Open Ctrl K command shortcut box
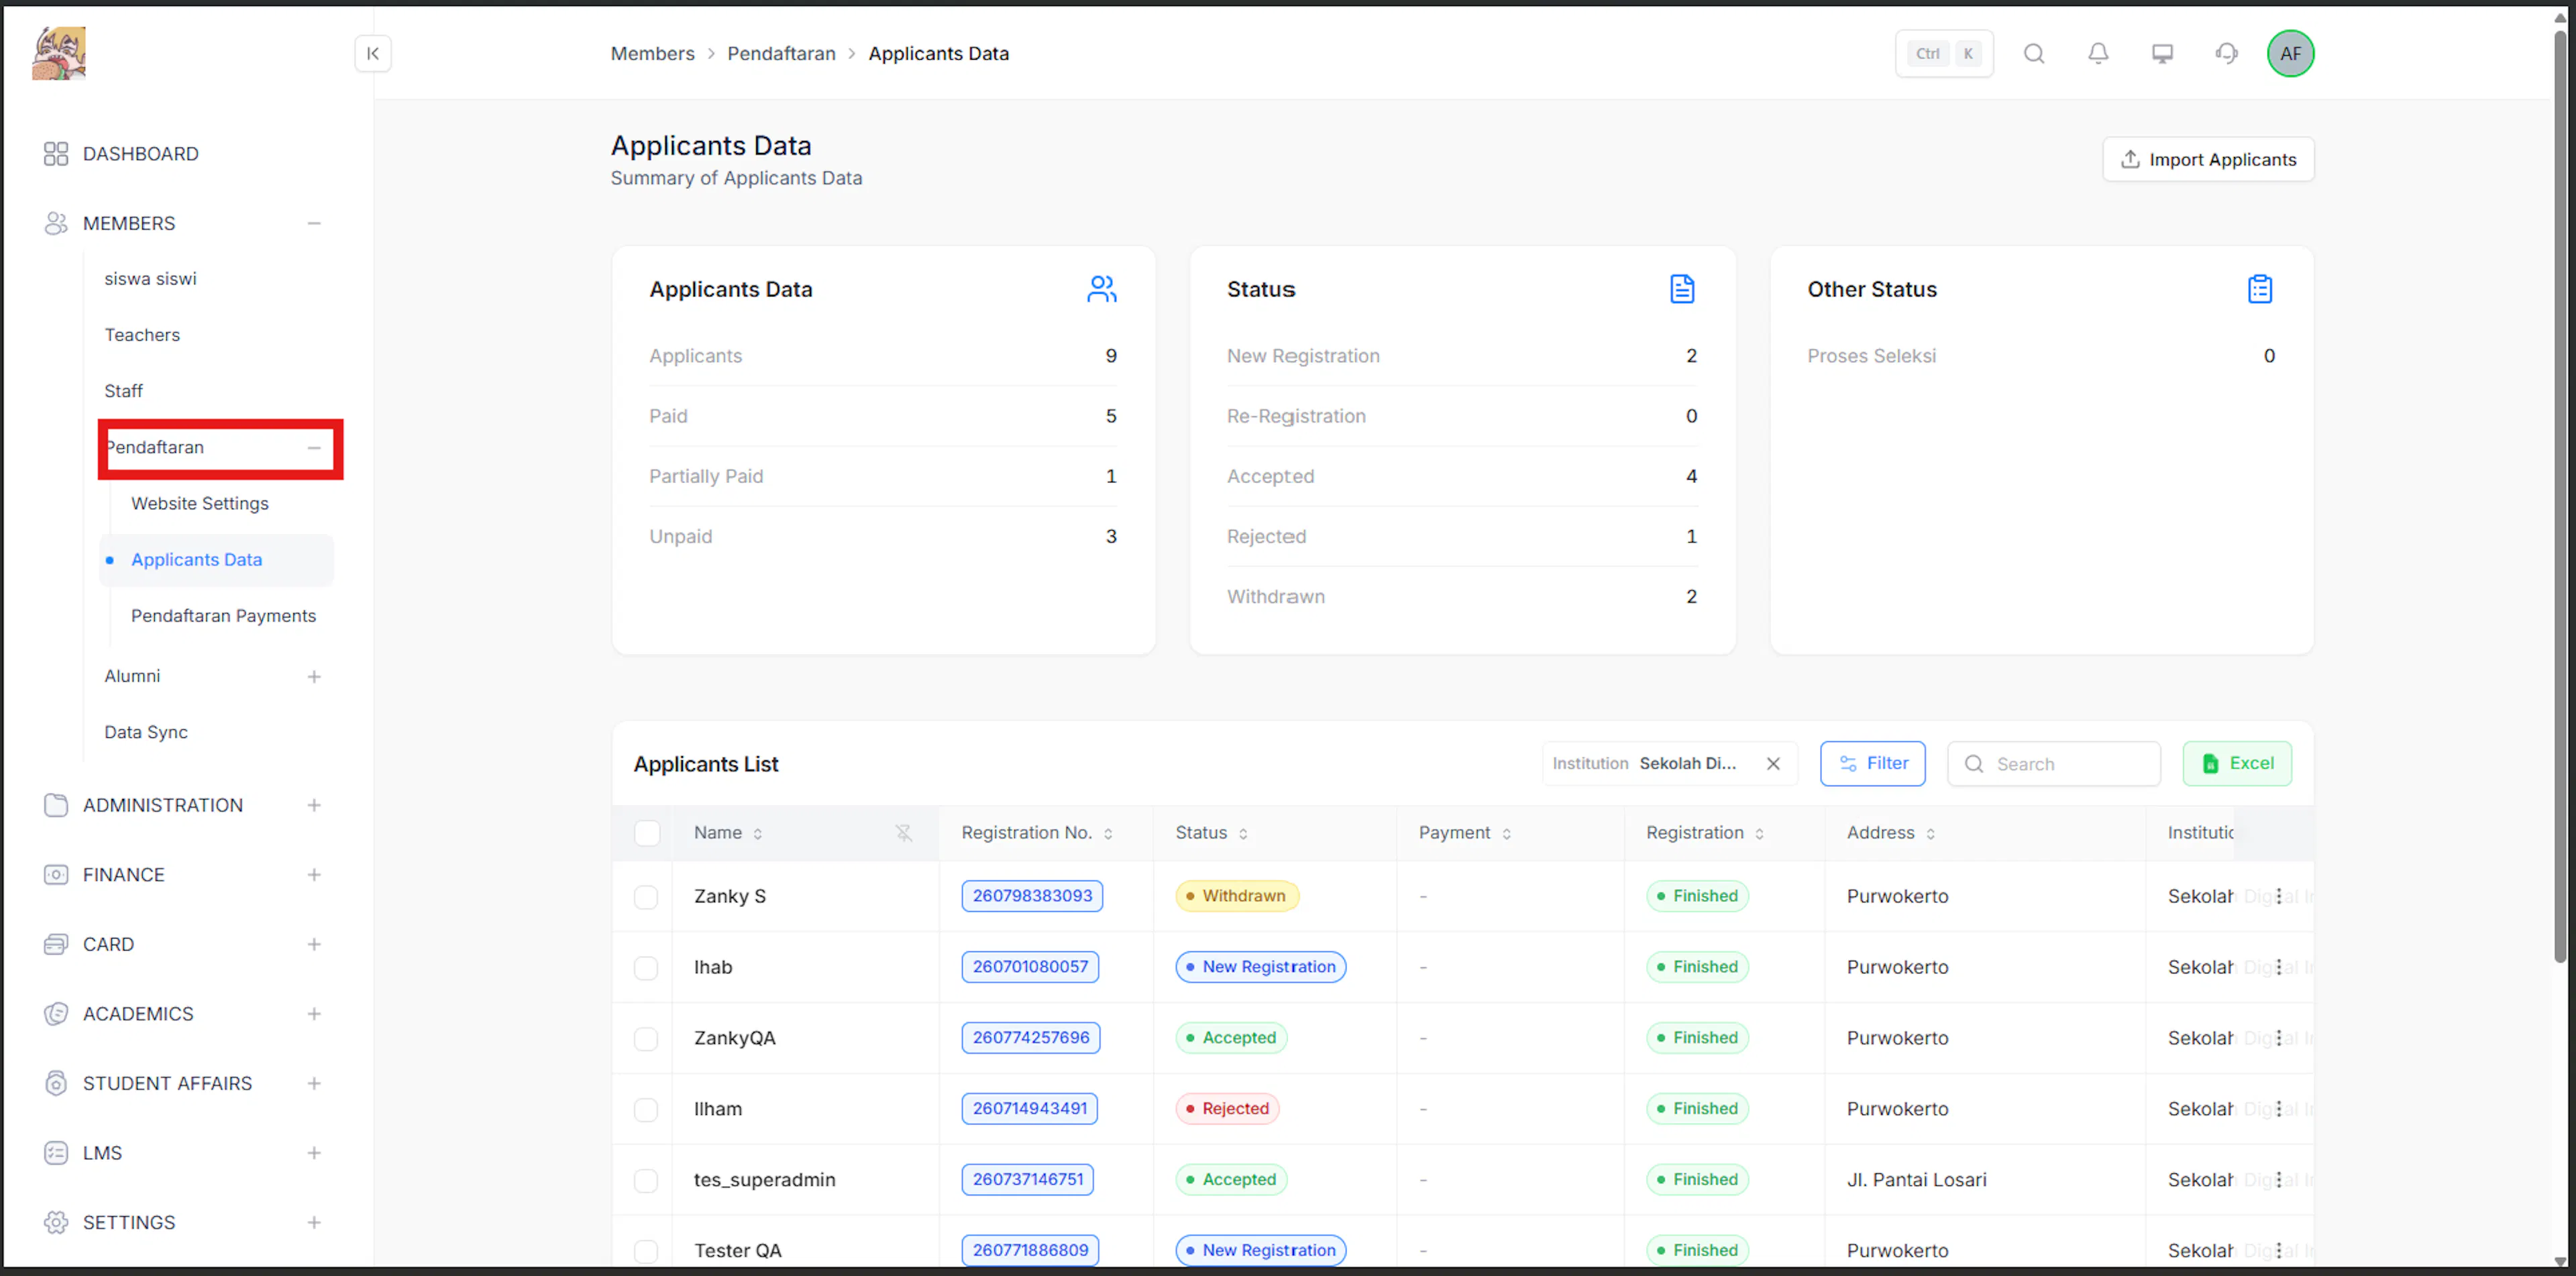This screenshot has width=2576, height=1276. (1944, 53)
